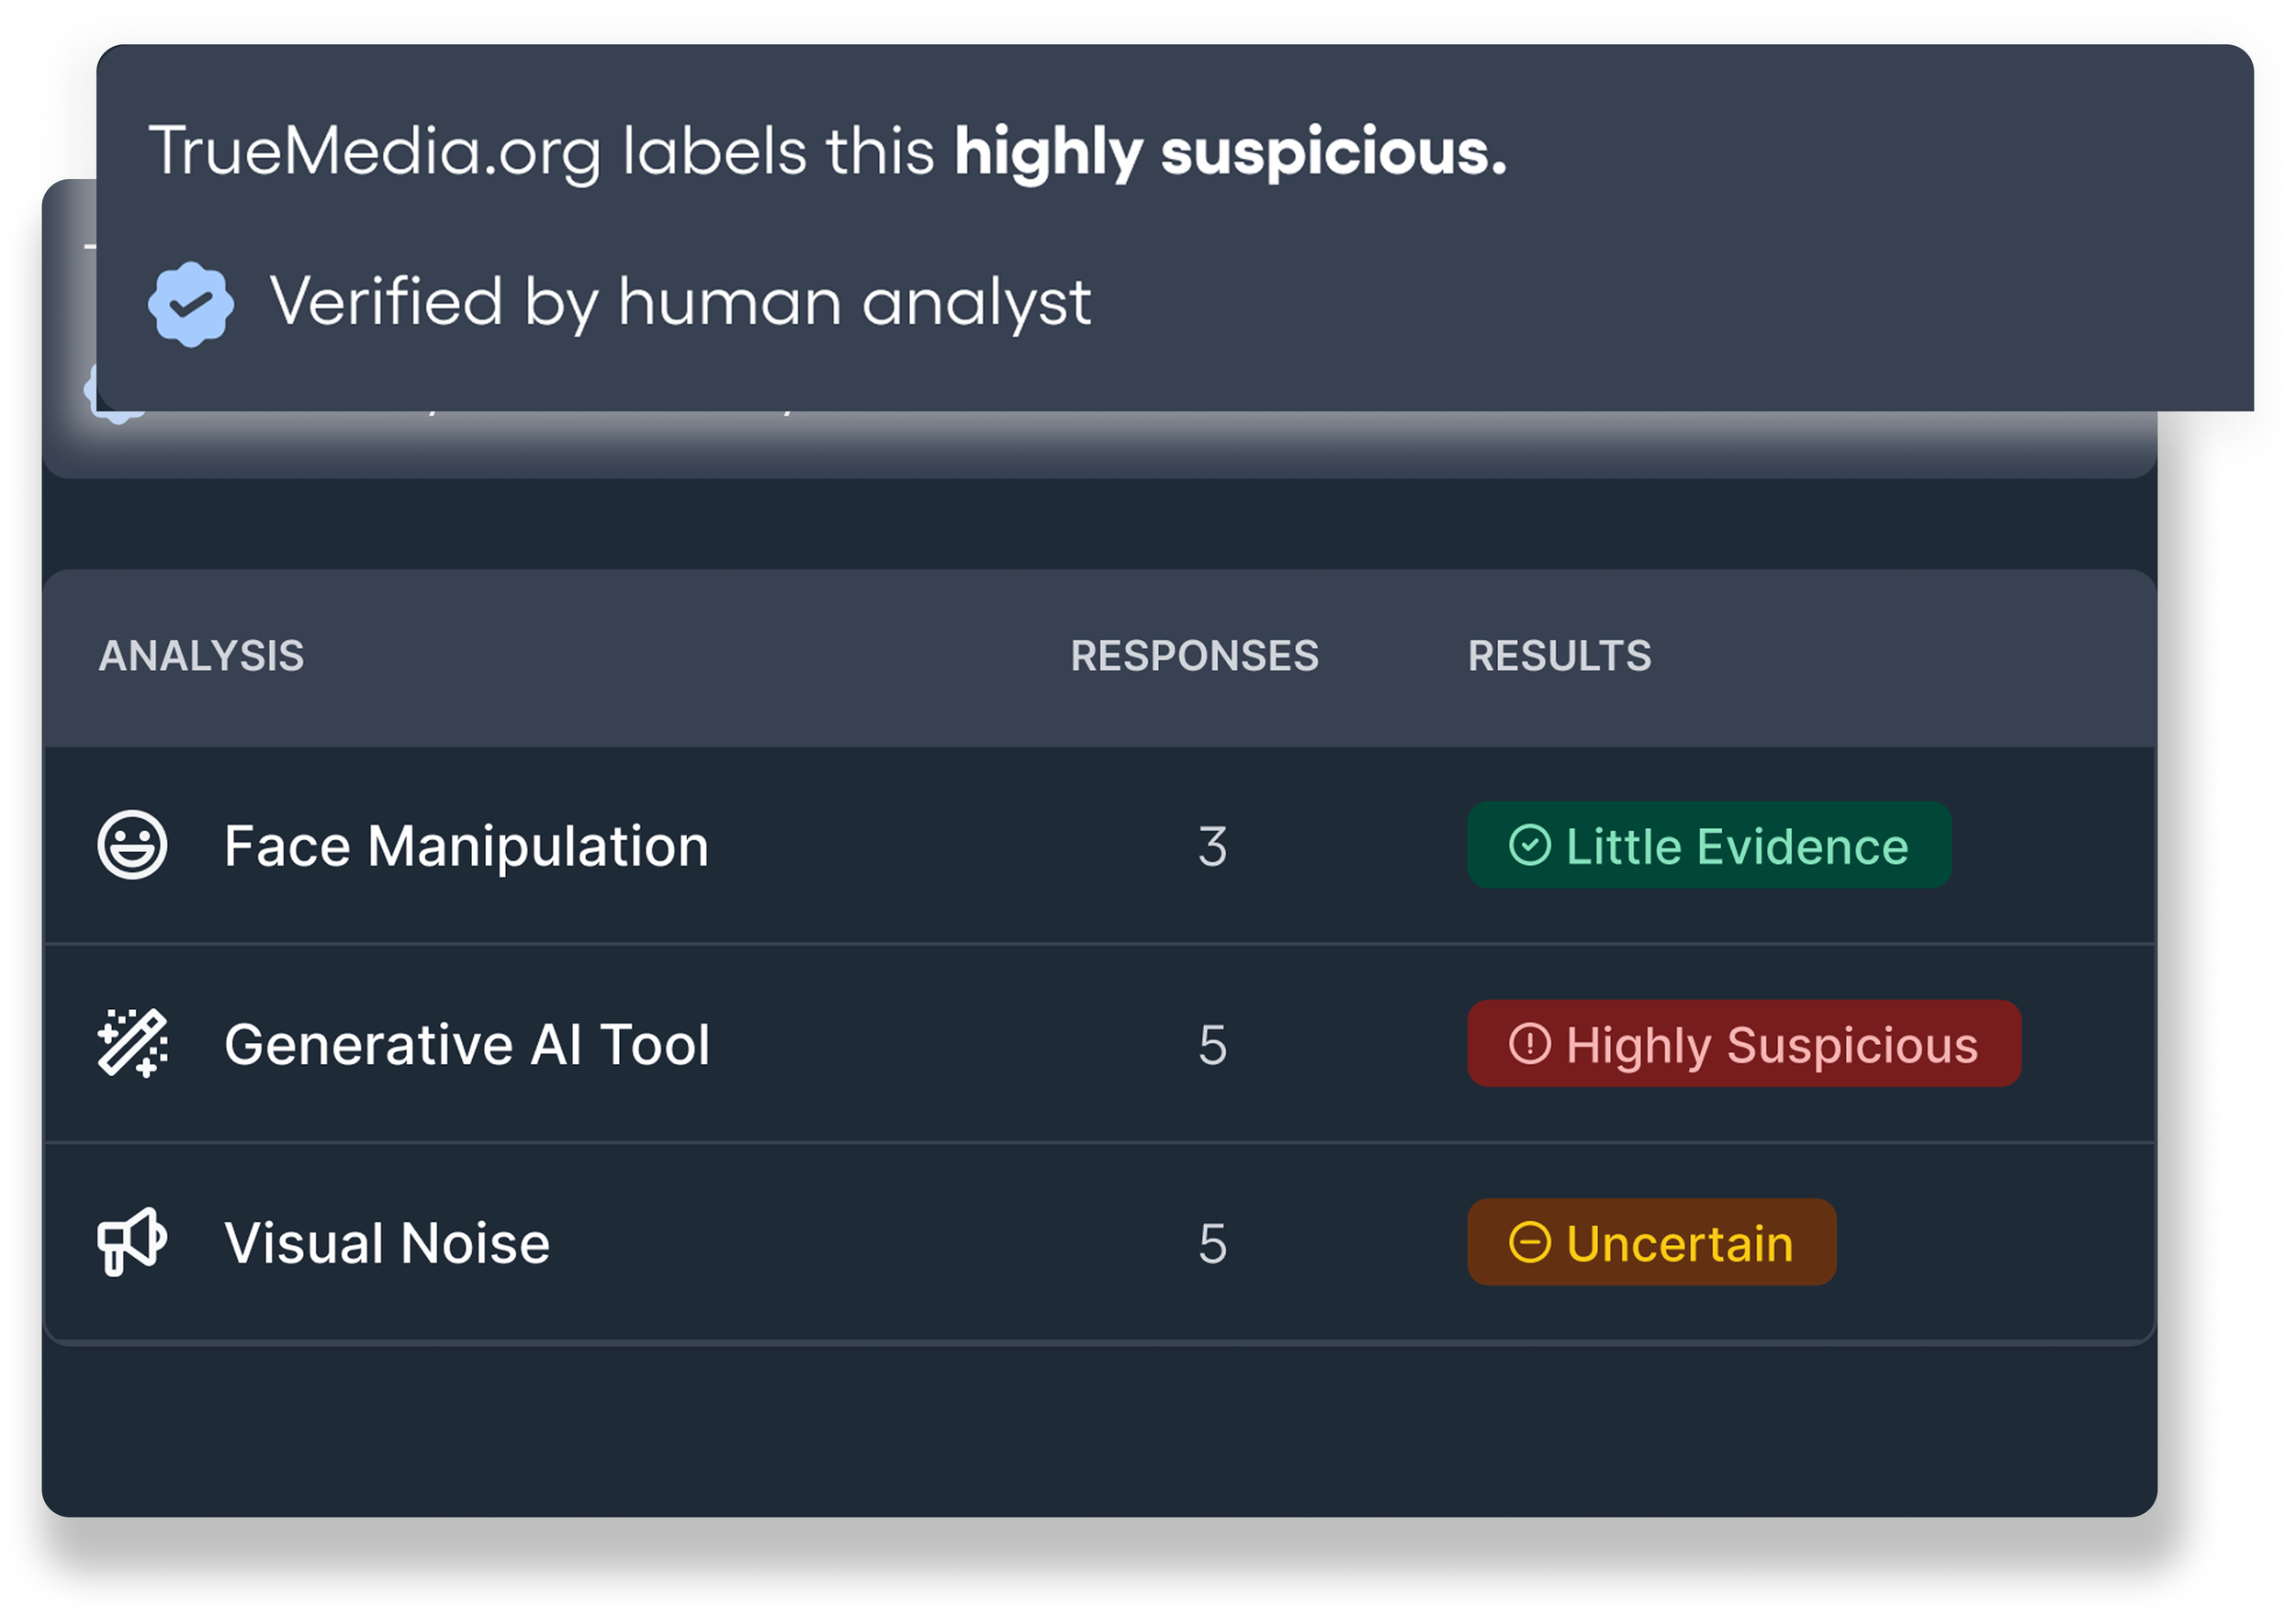This screenshot has width=2296, height=1615.
Task: Select the Visual Noise row label
Action: point(387,1243)
